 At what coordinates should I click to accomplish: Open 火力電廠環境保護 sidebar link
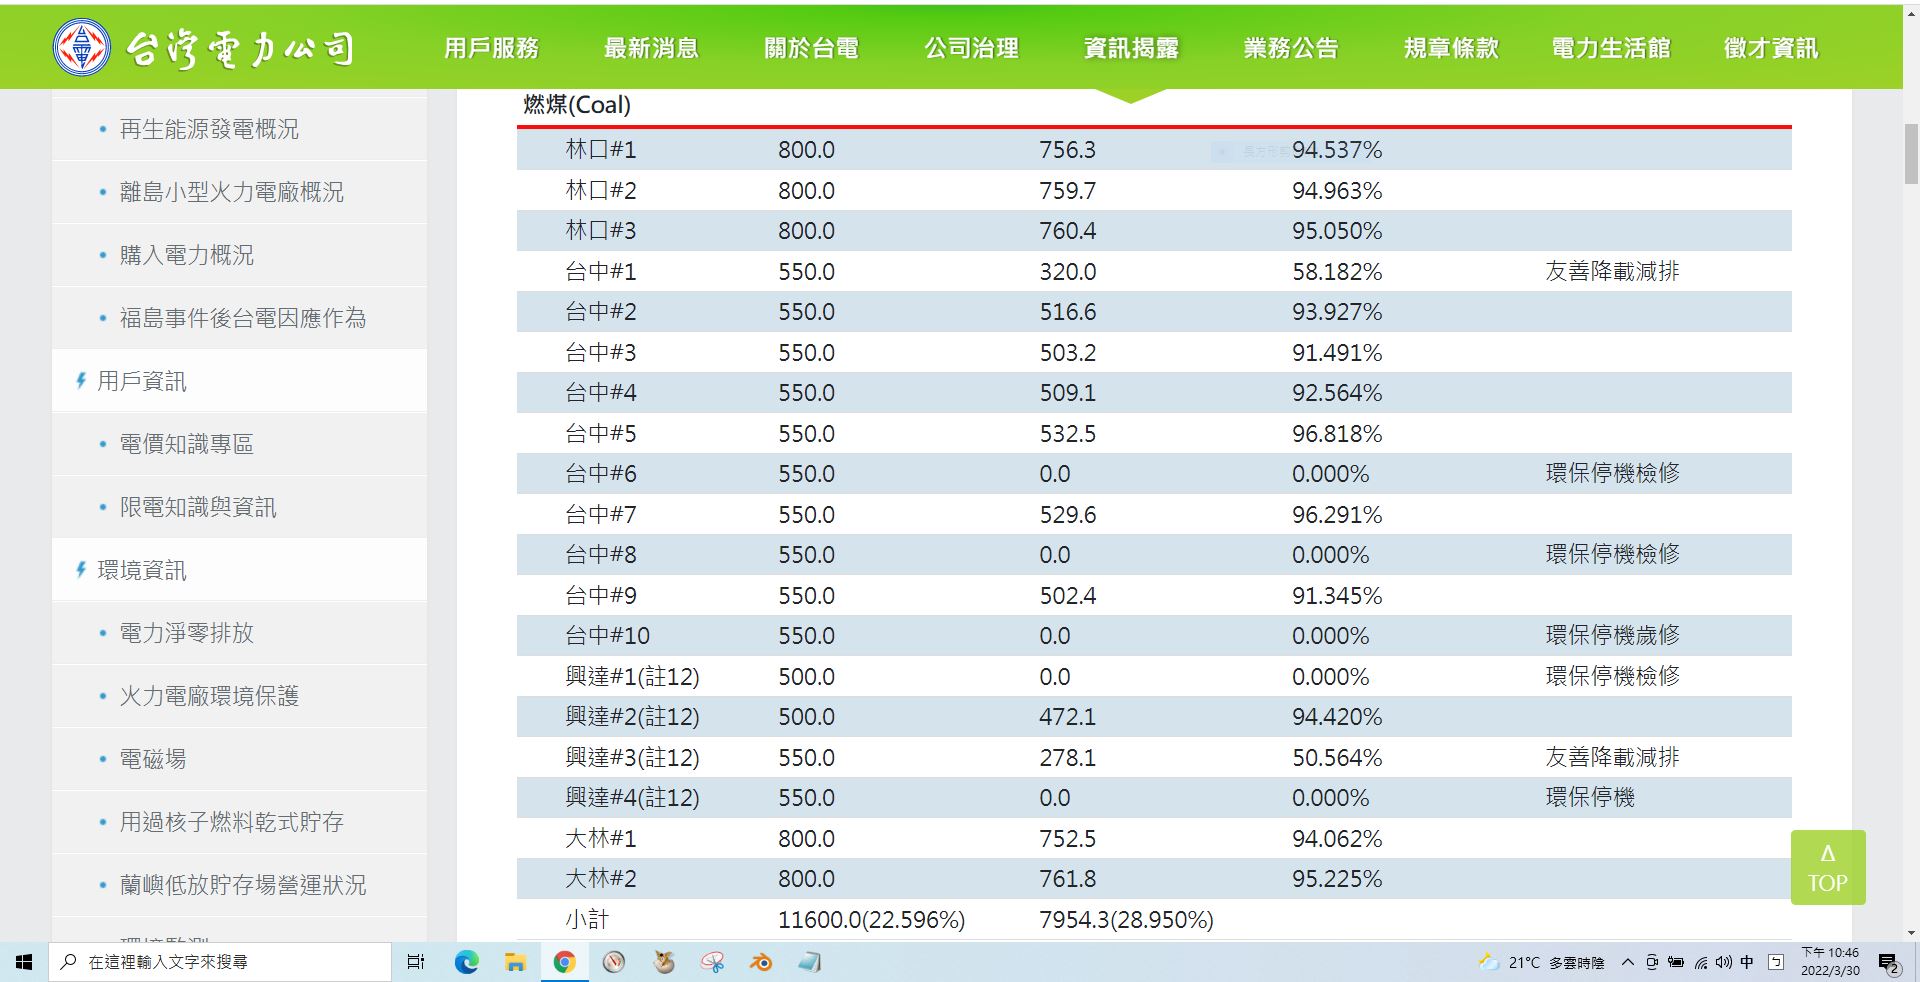pos(209,696)
